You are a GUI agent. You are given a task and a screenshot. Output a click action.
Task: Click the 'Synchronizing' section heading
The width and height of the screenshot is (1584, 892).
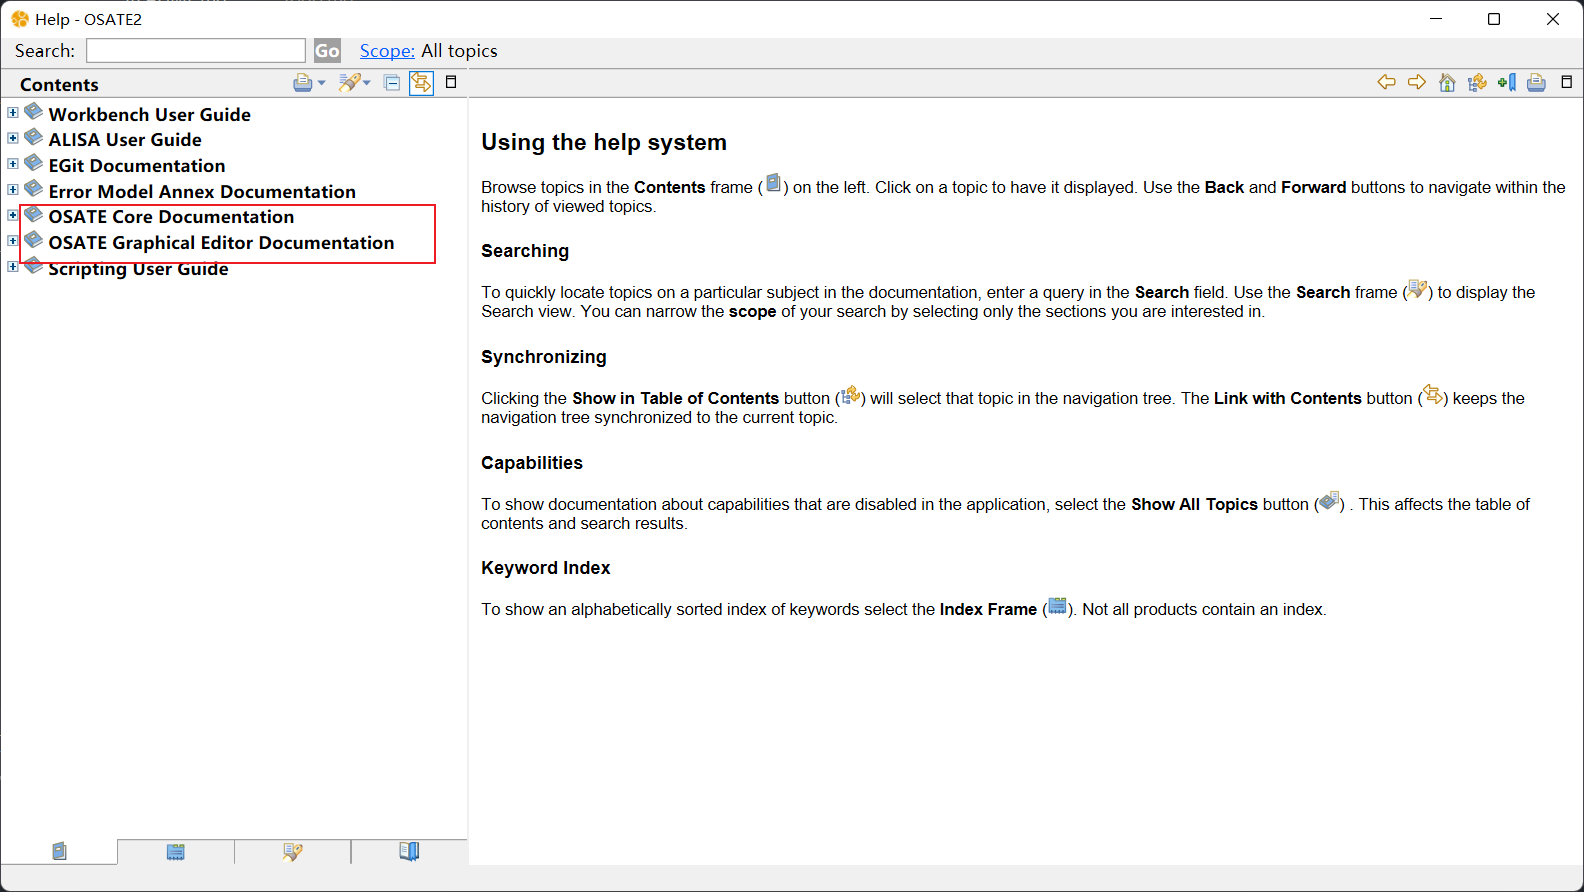pos(544,357)
